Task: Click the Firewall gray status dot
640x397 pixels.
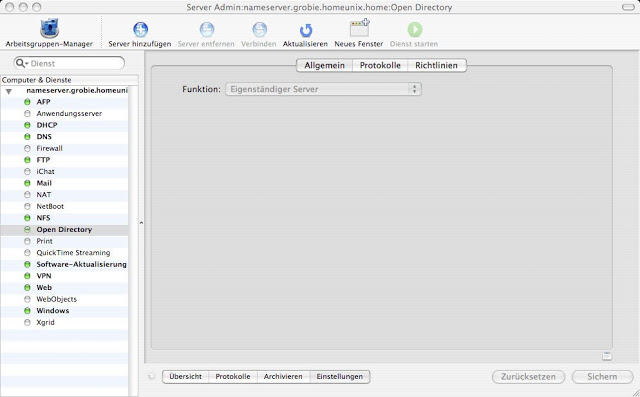Action: coord(27,149)
